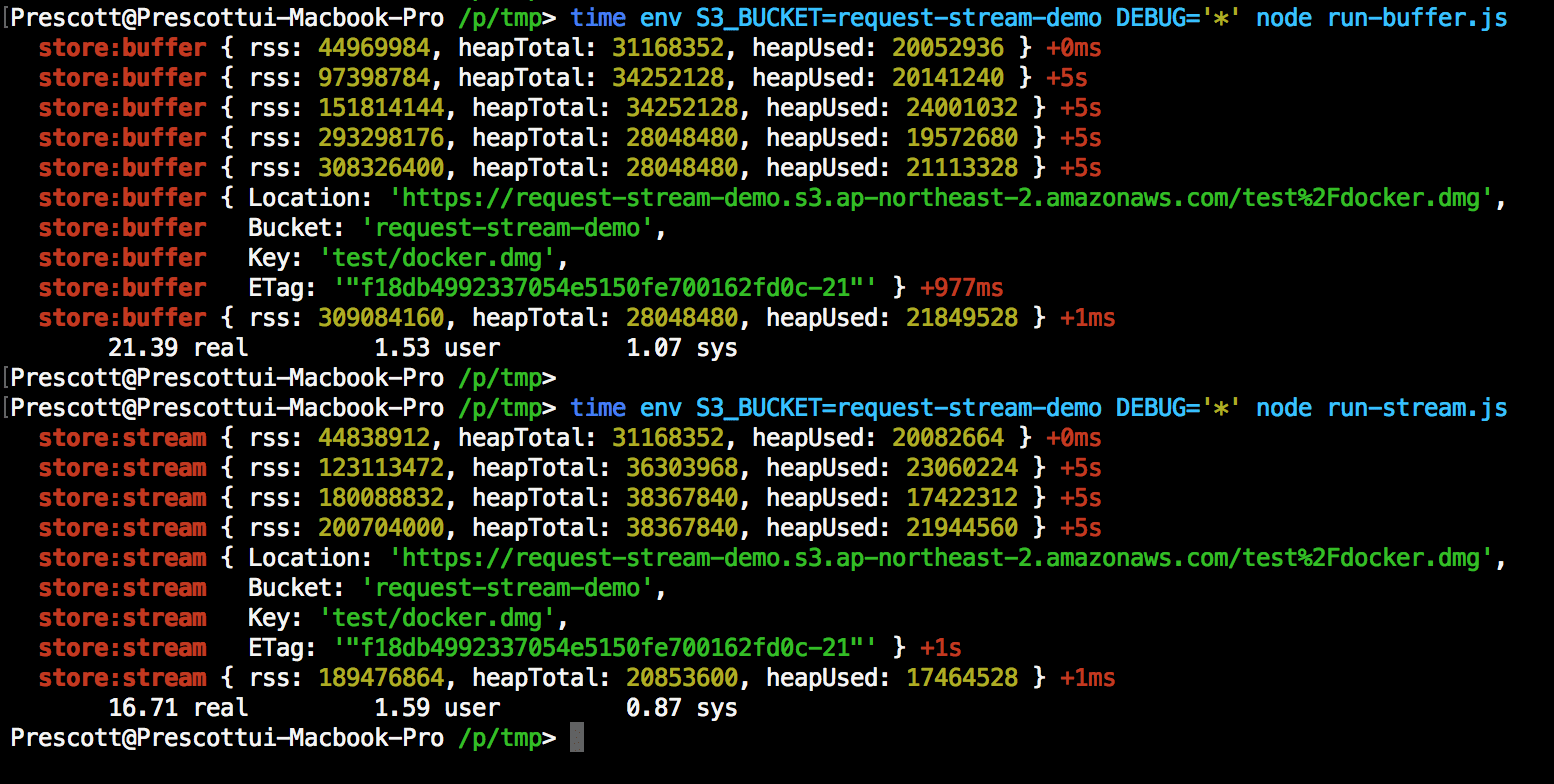Select rss value 200704000
This screenshot has height=784, width=1554.
point(381,528)
